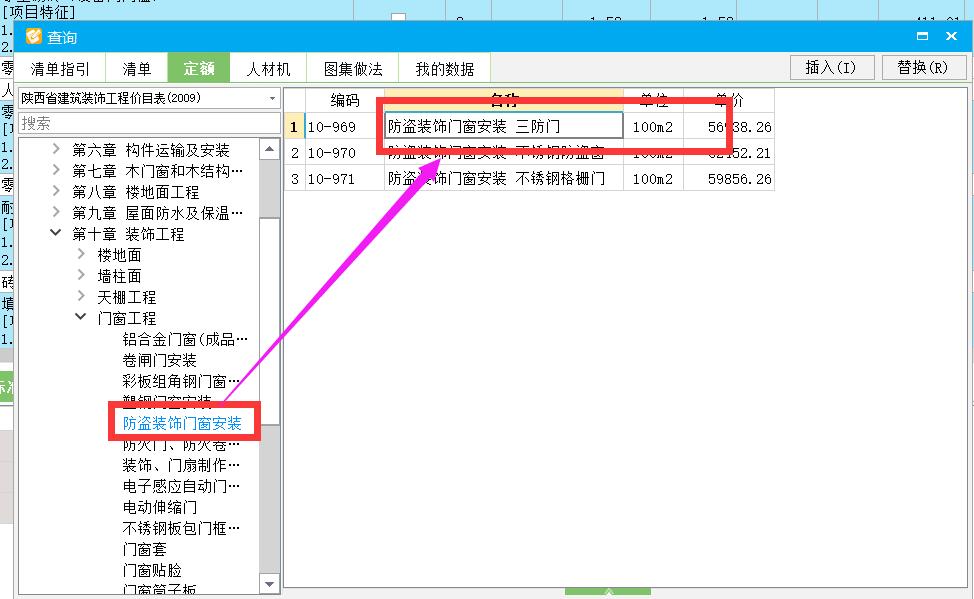Select 电动伸缩门 tree item
Screen dimensions: 974x599
[160, 507]
